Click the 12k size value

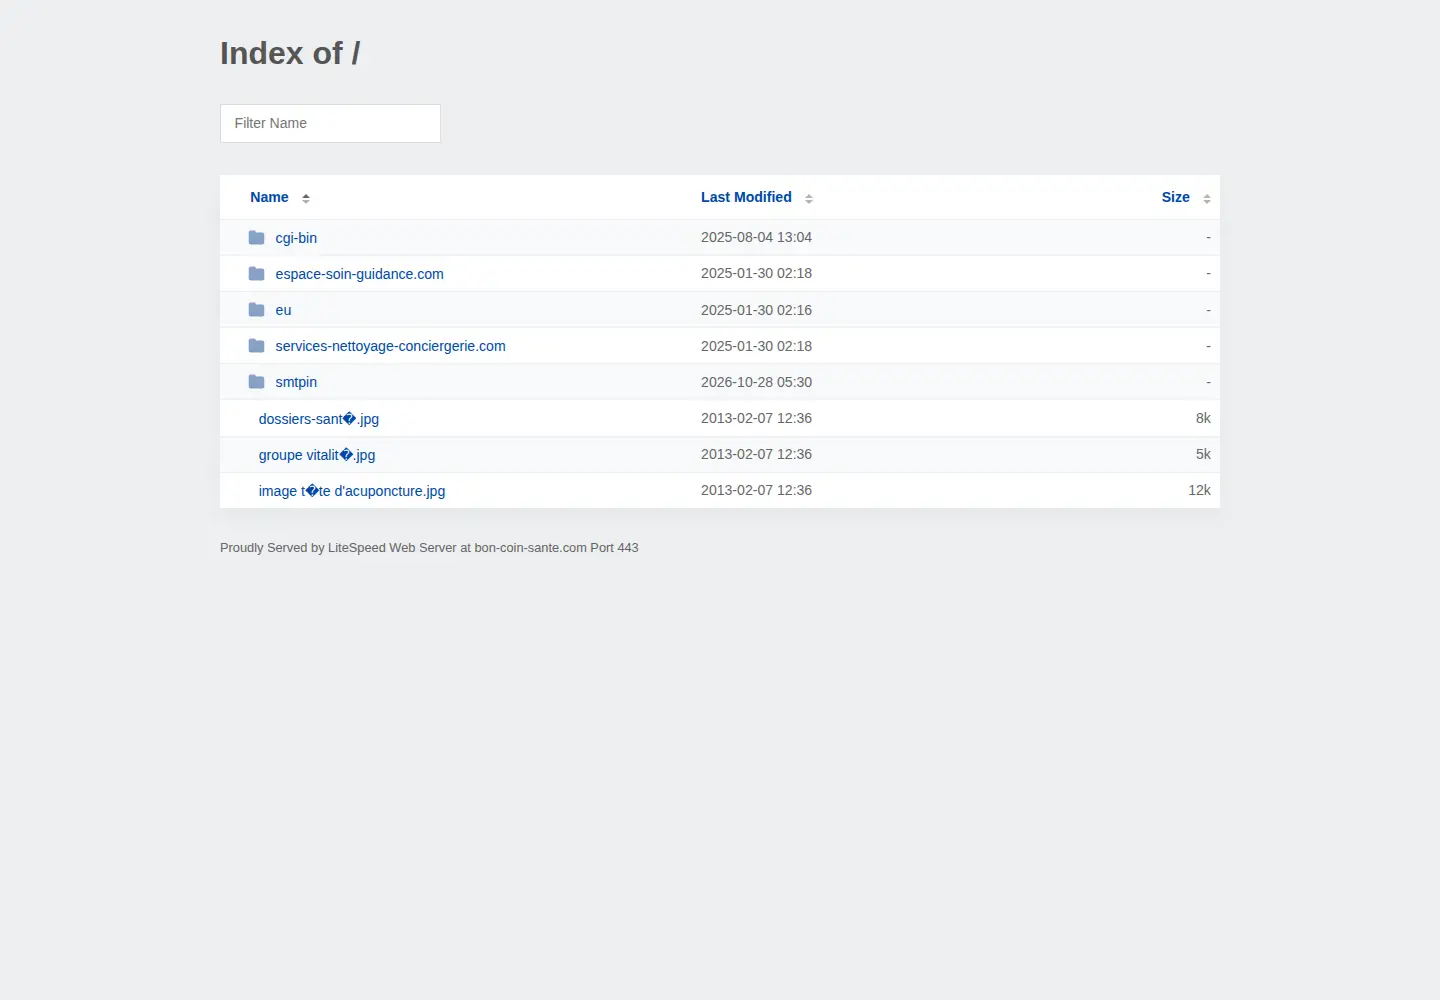point(1199,490)
